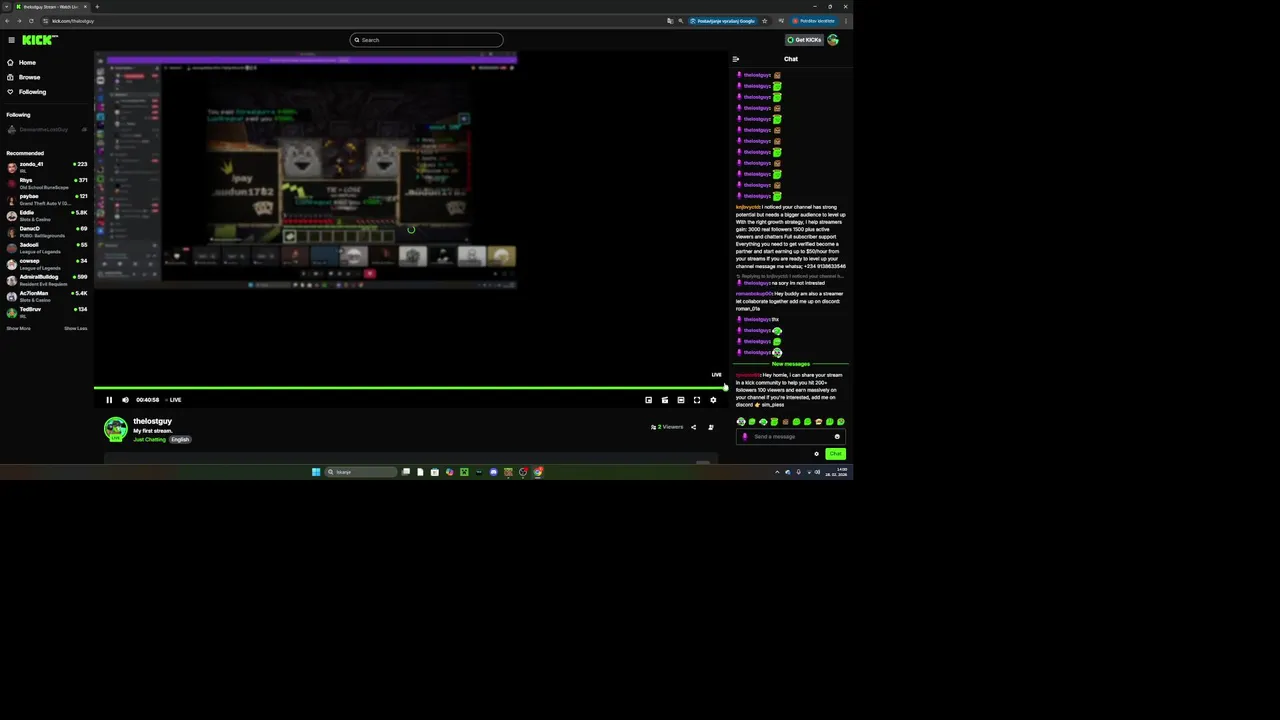Open recommended channel Ac7ionMan
Image resolution: width=1280 pixels, height=720 pixels.
pos(47,295)
